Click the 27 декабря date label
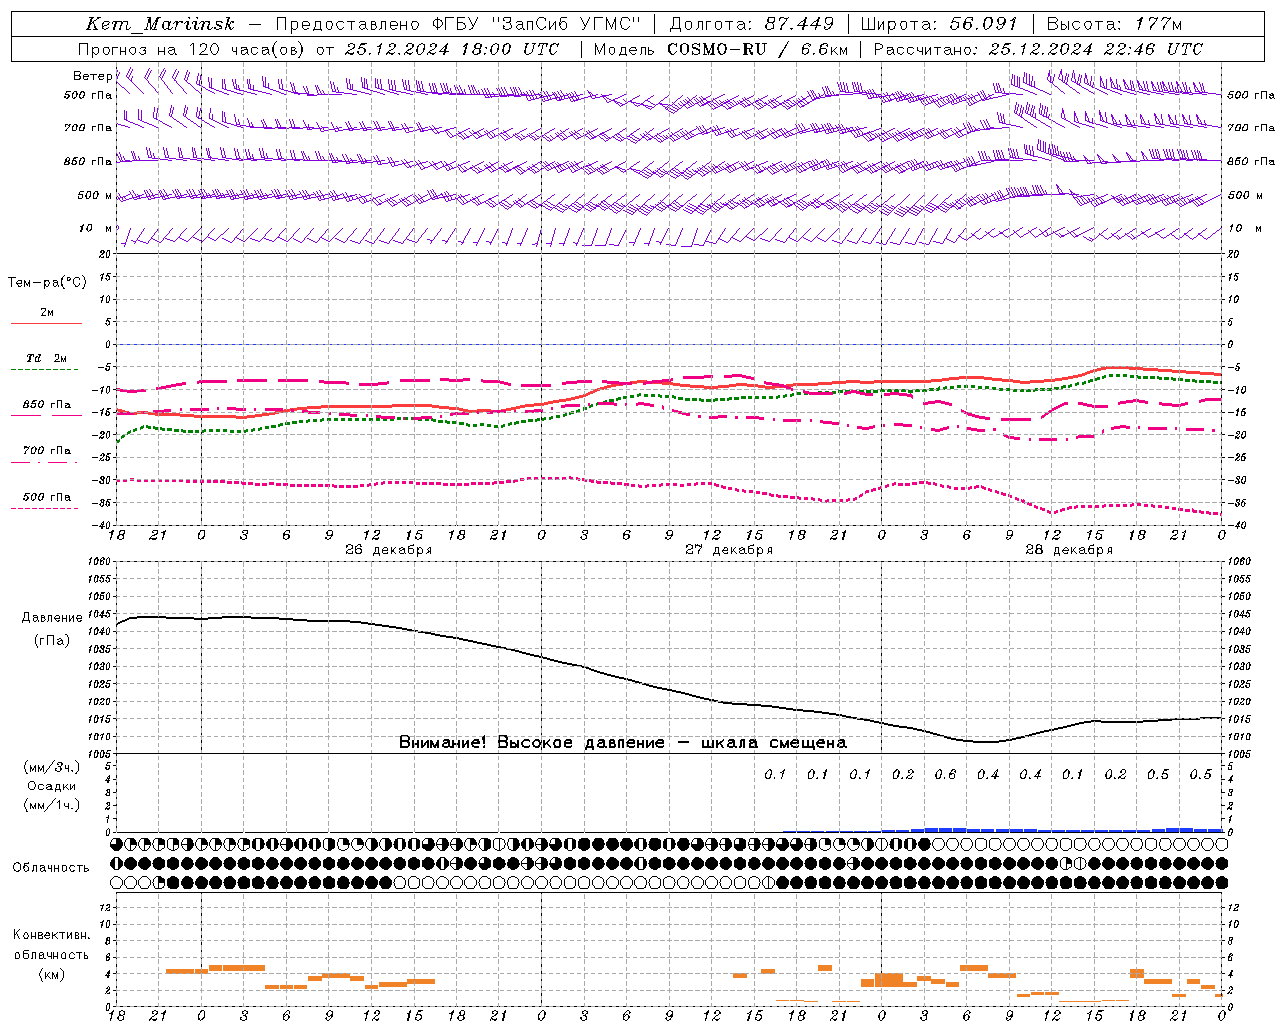 (x=729, y=550)
